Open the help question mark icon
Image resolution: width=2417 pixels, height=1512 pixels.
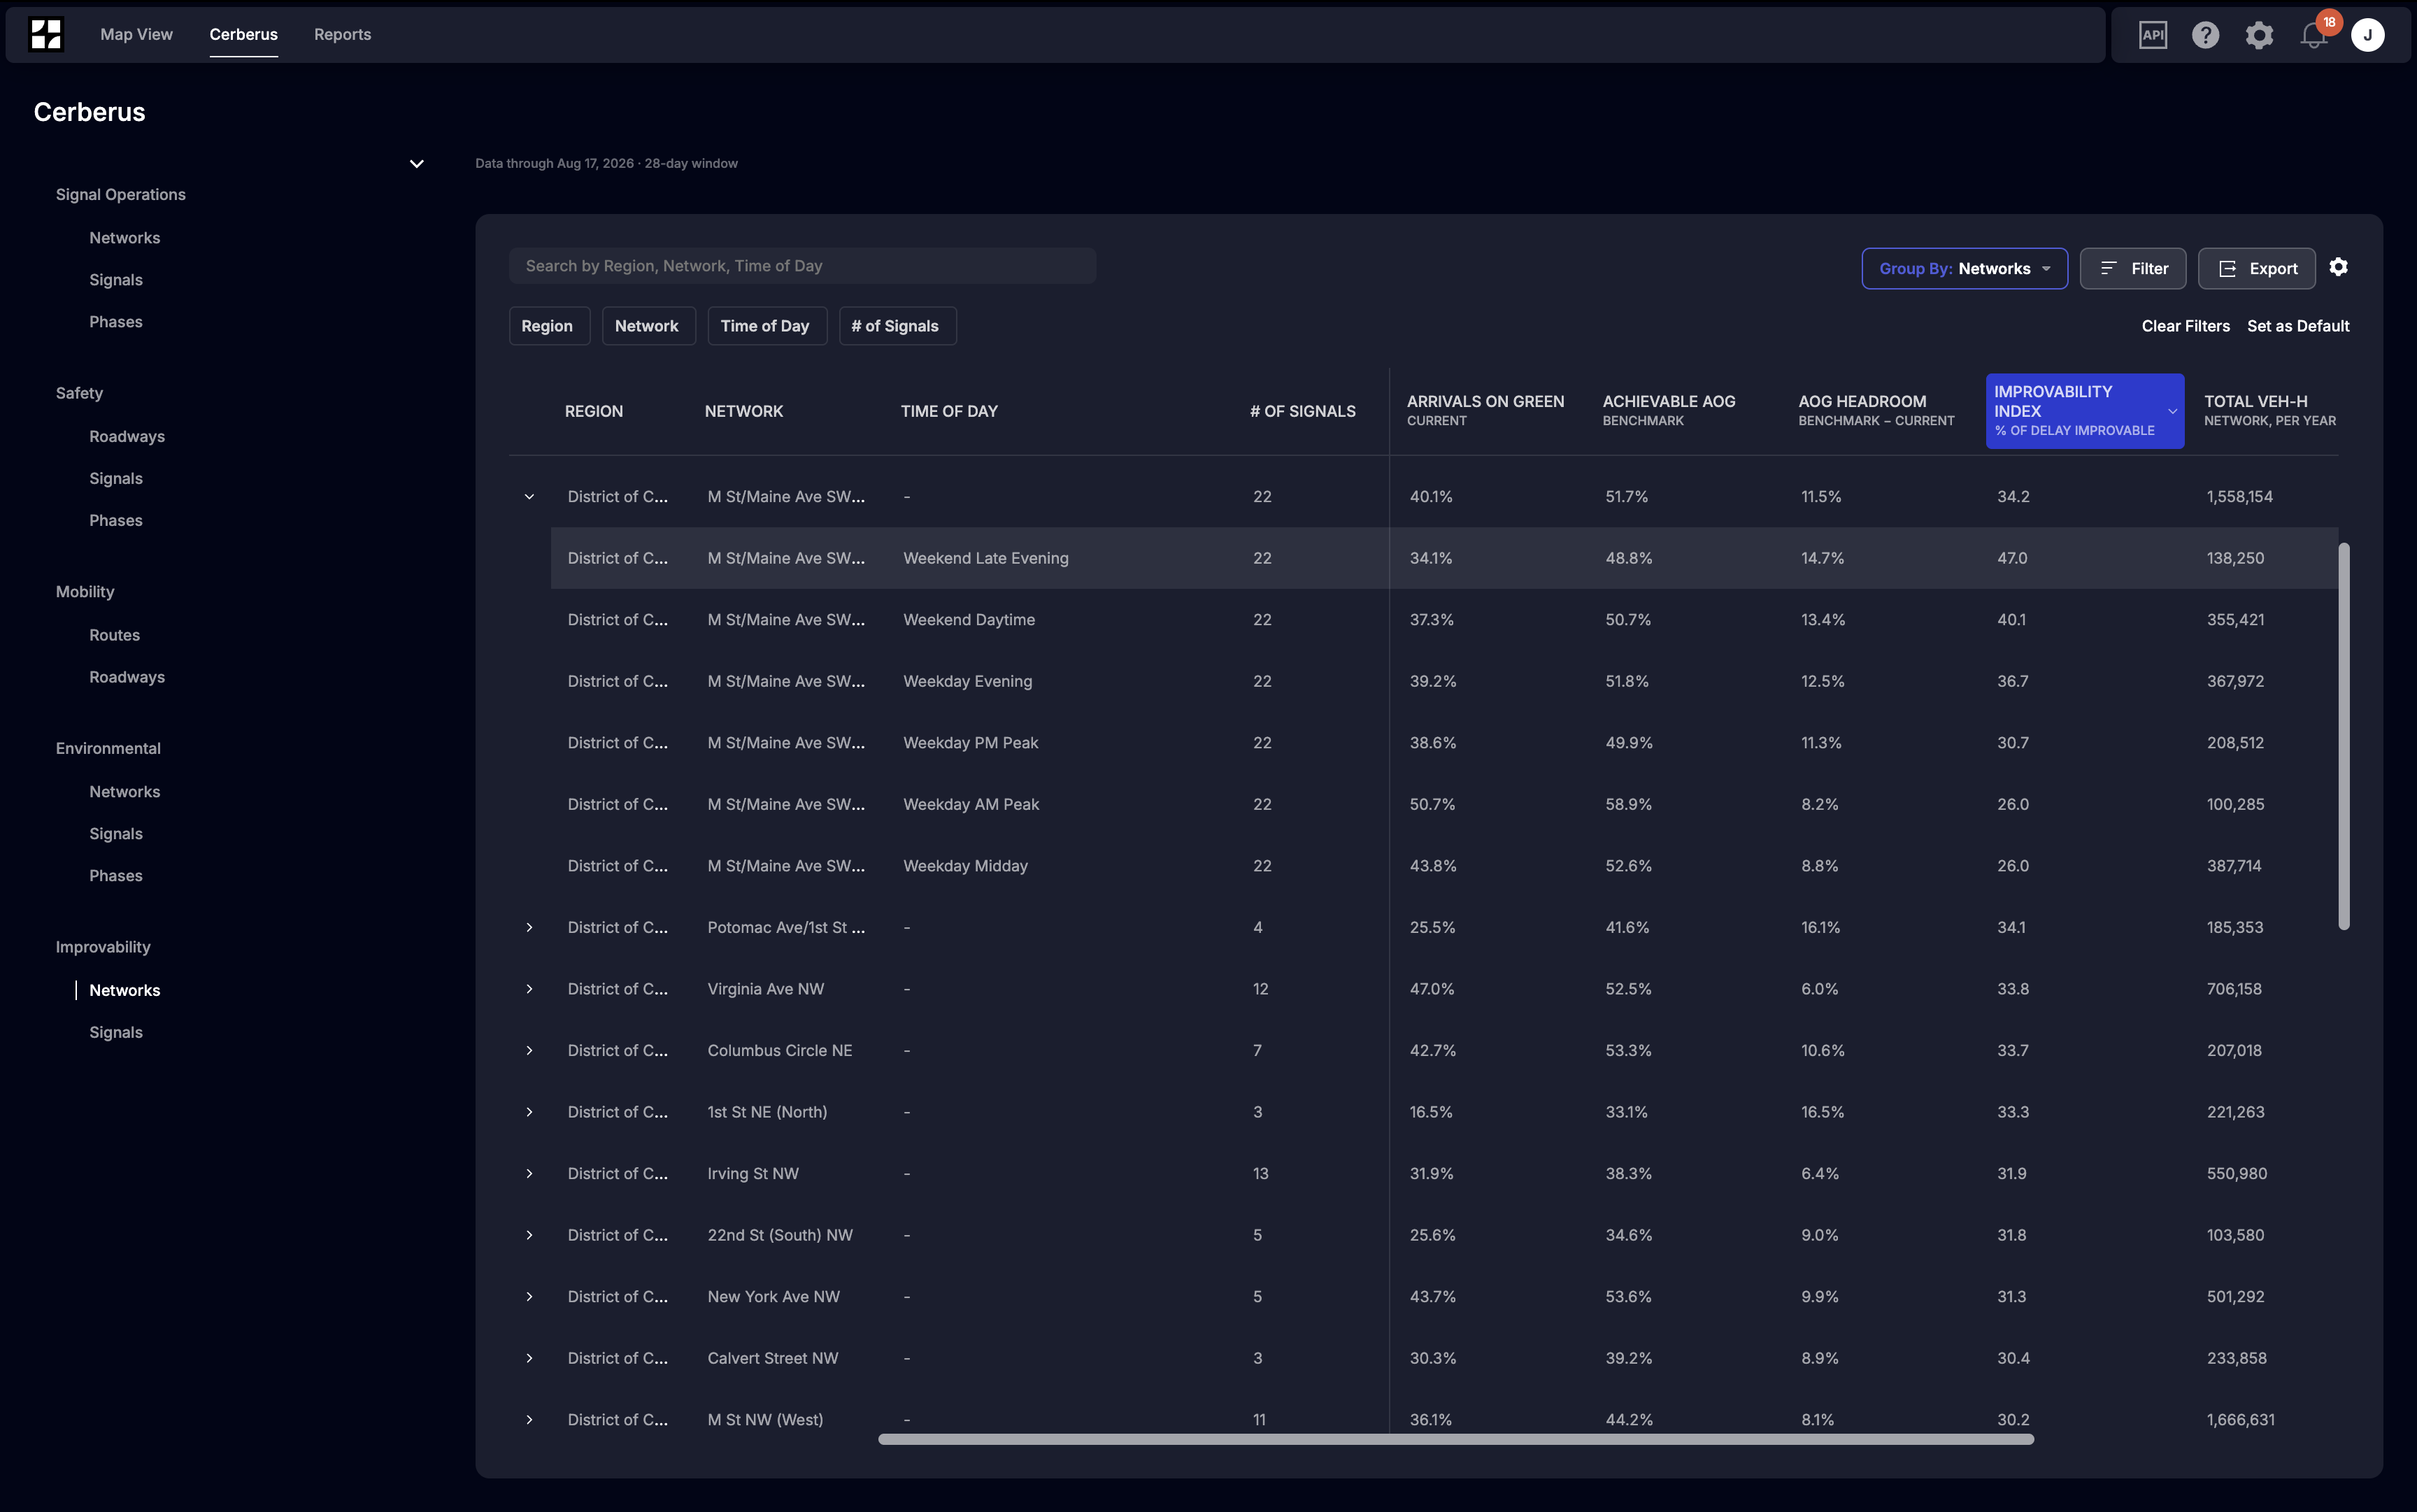[2205, 35]
